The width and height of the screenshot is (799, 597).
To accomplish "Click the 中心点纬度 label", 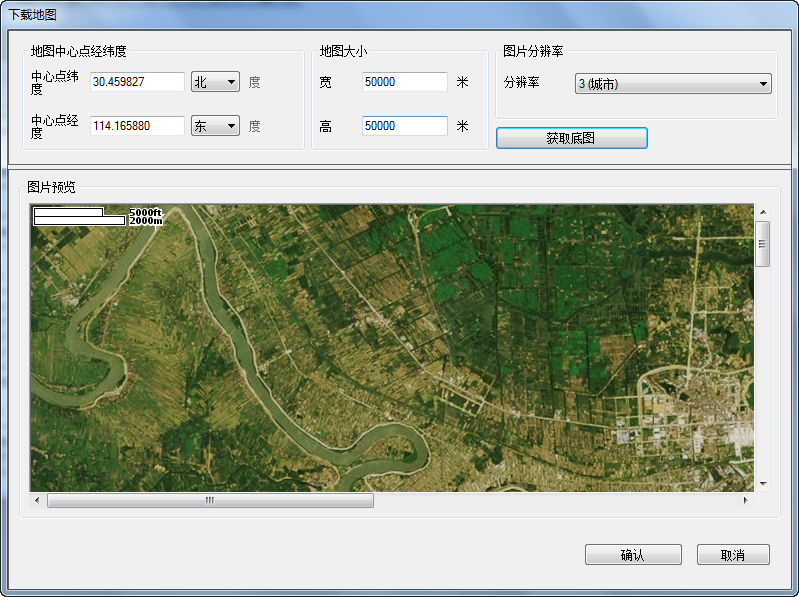I will click(55, 83).
